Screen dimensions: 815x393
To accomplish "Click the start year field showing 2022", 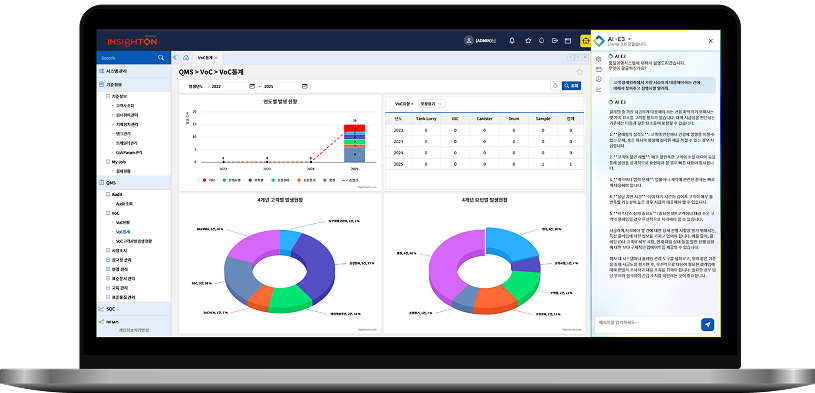I will [232, 86].
